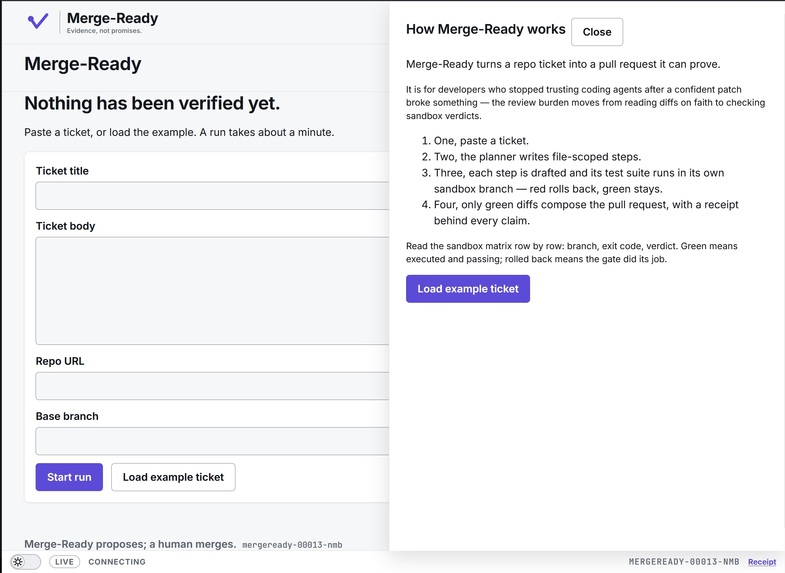Focus the Repo URL field

(x=212, y=386)
